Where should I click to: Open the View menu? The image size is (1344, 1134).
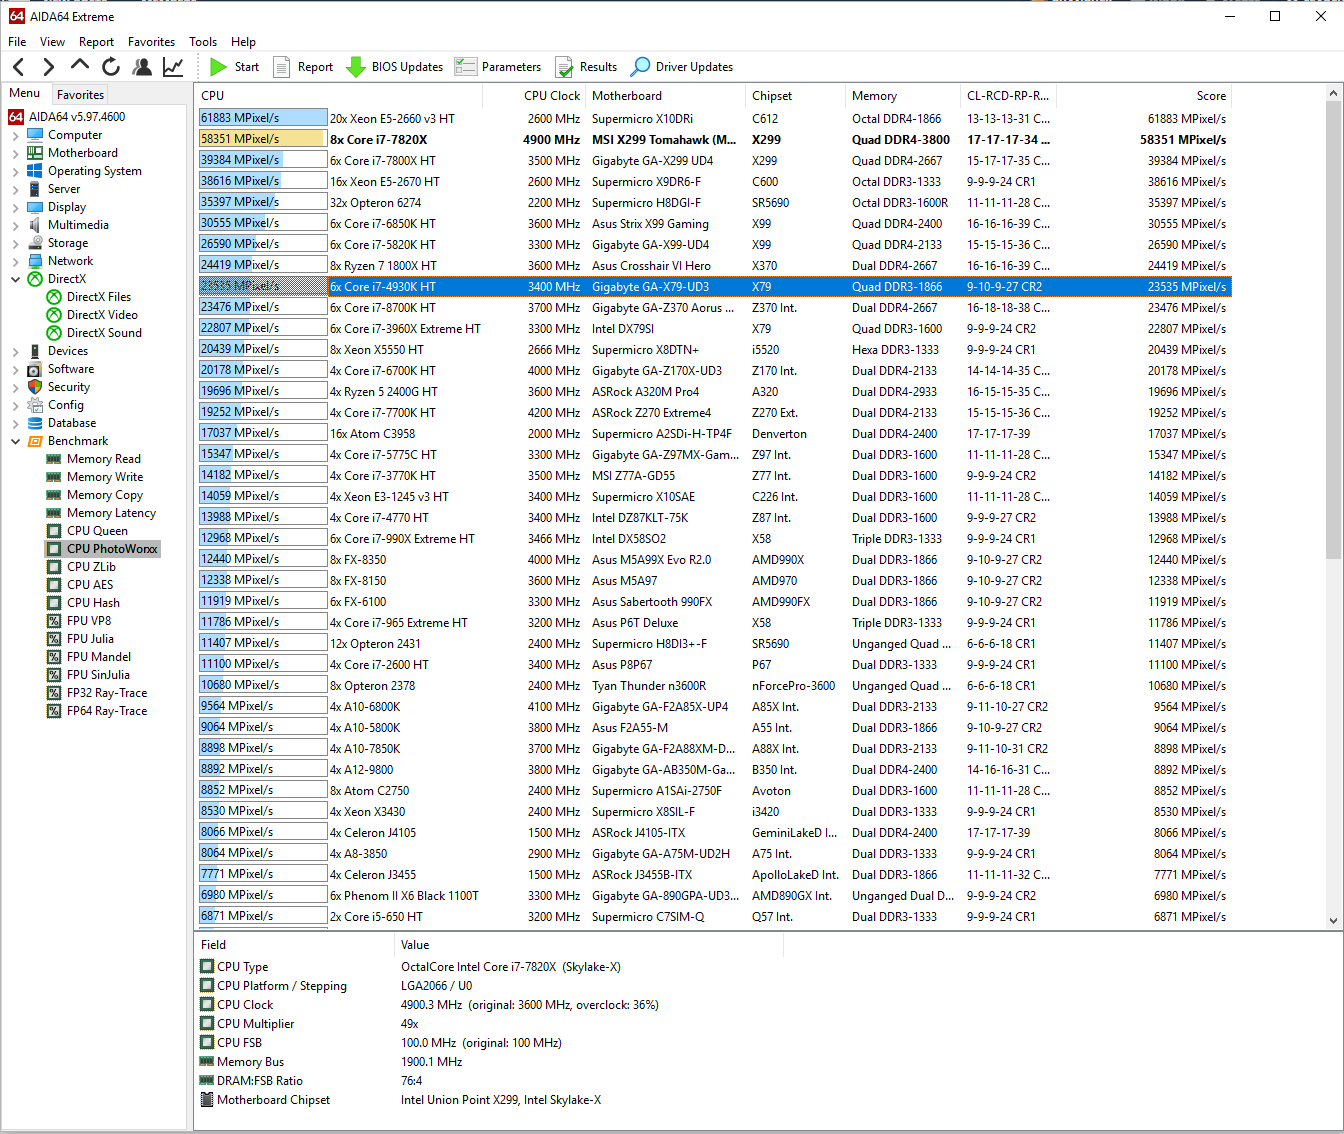52,42
